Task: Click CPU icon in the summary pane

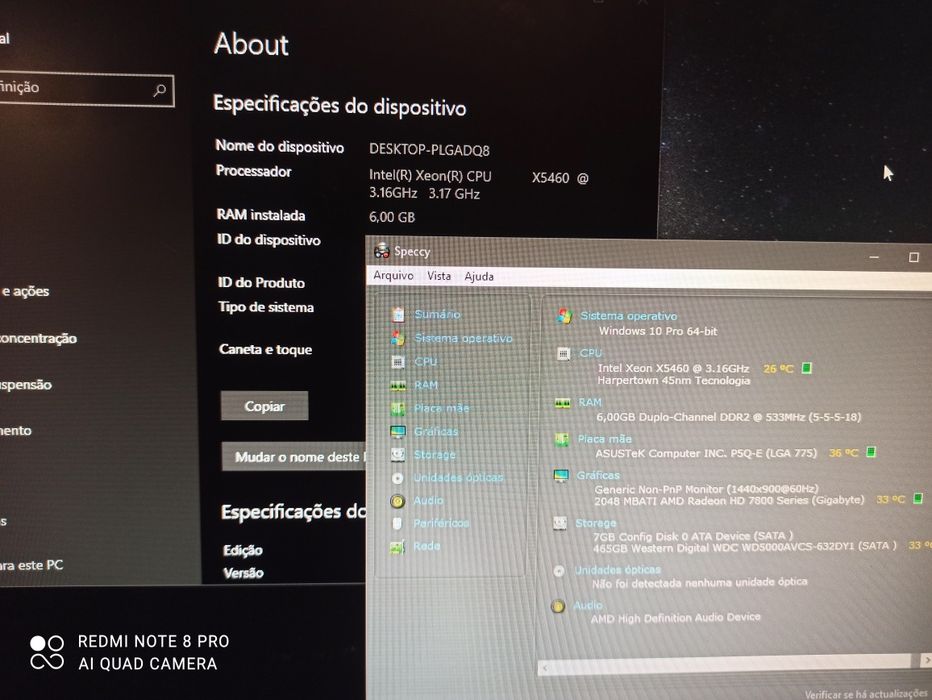Action: (x=563, y=354)
